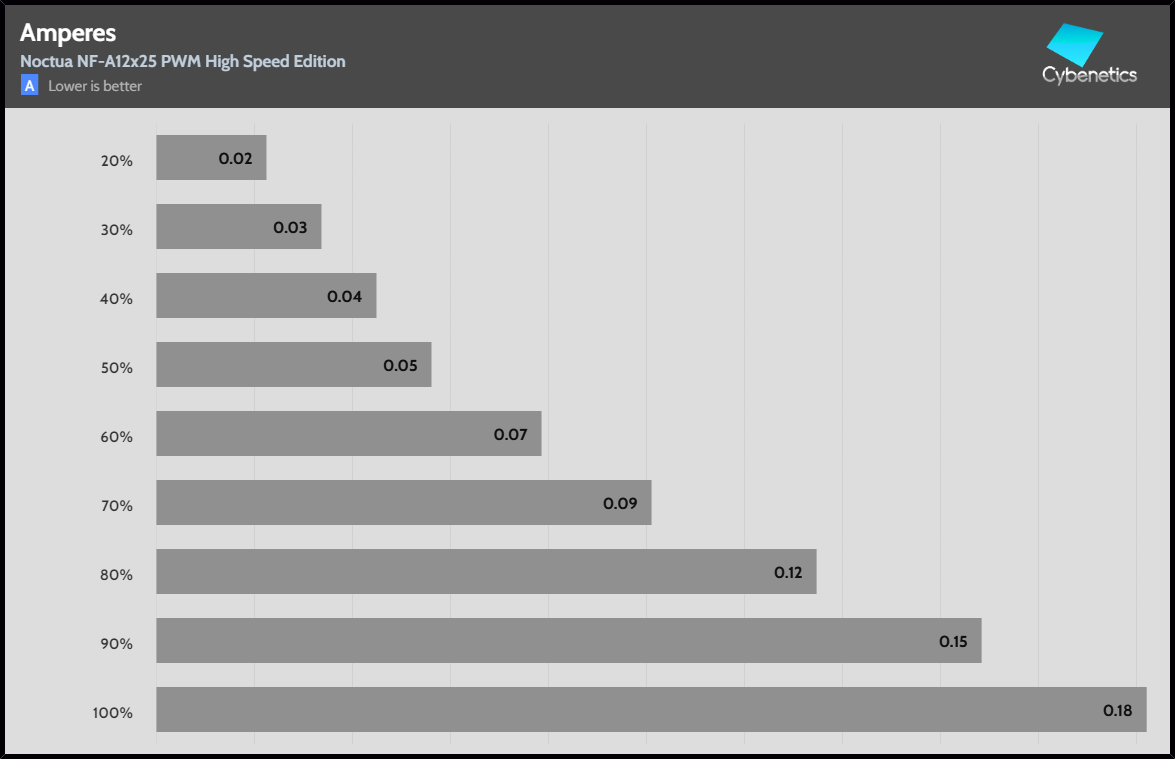Click the 100% axis label
The width and height of the screenshot is (1175, 759).
tap(113, 713)
